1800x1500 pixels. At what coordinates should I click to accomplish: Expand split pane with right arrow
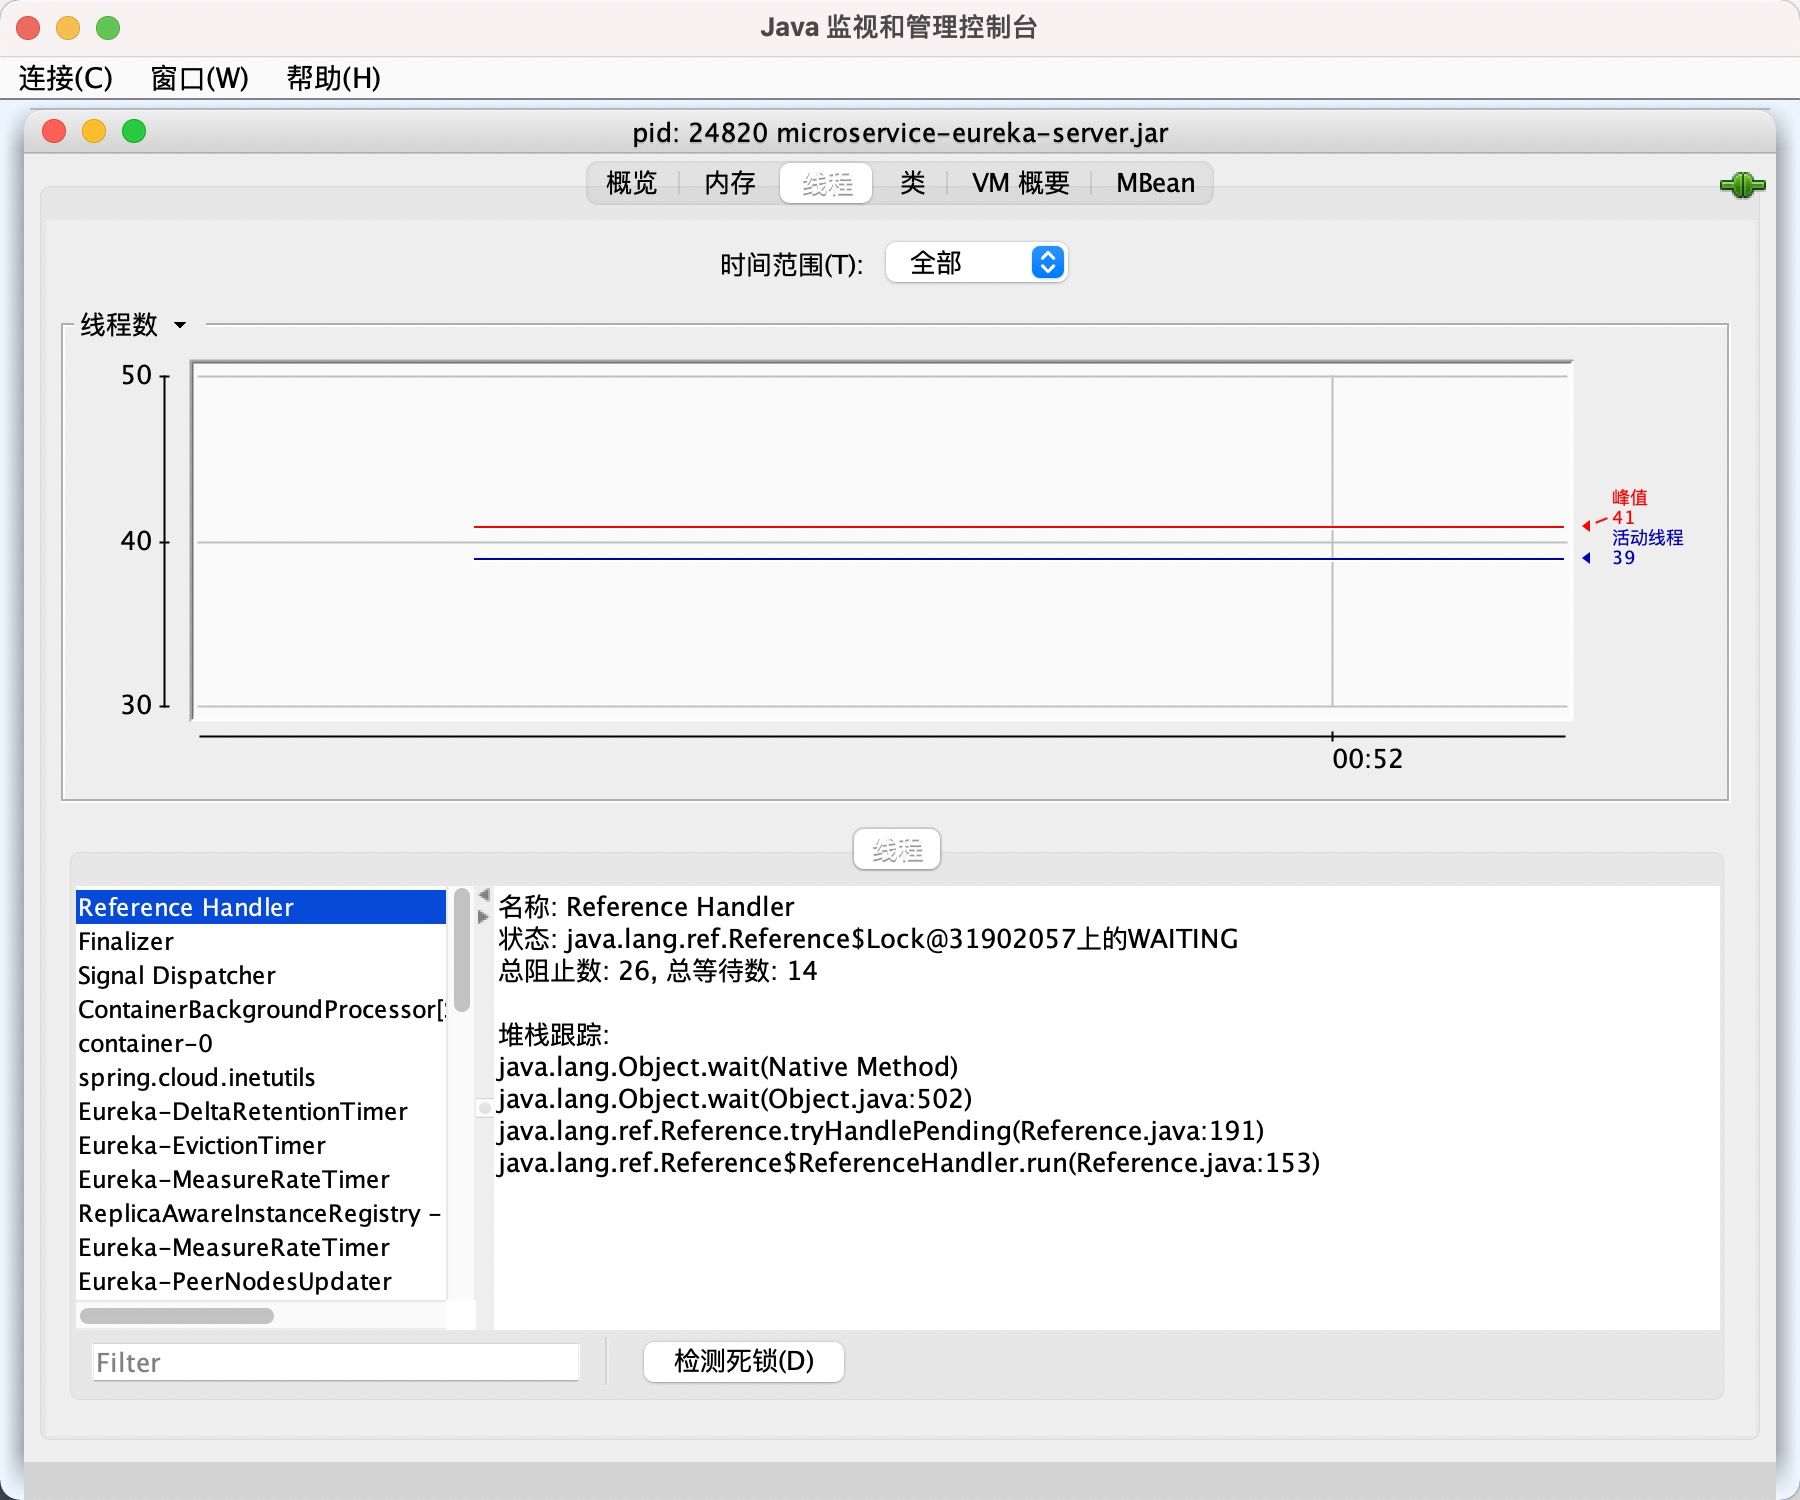click(484, 916)
